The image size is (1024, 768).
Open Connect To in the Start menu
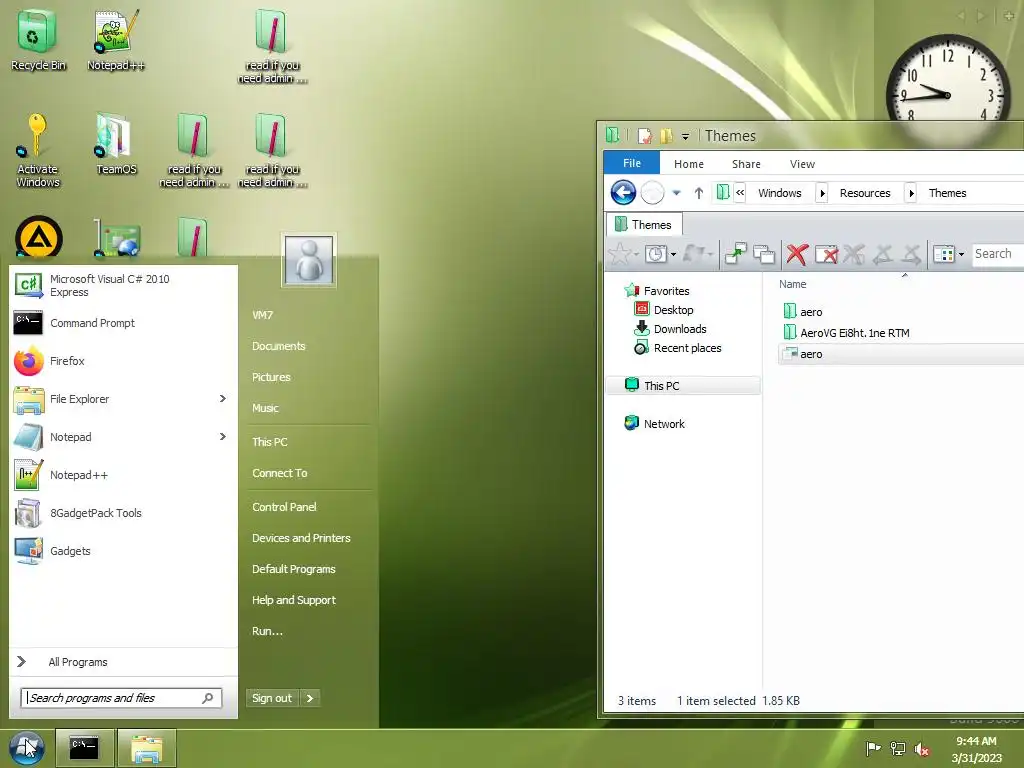280,473
